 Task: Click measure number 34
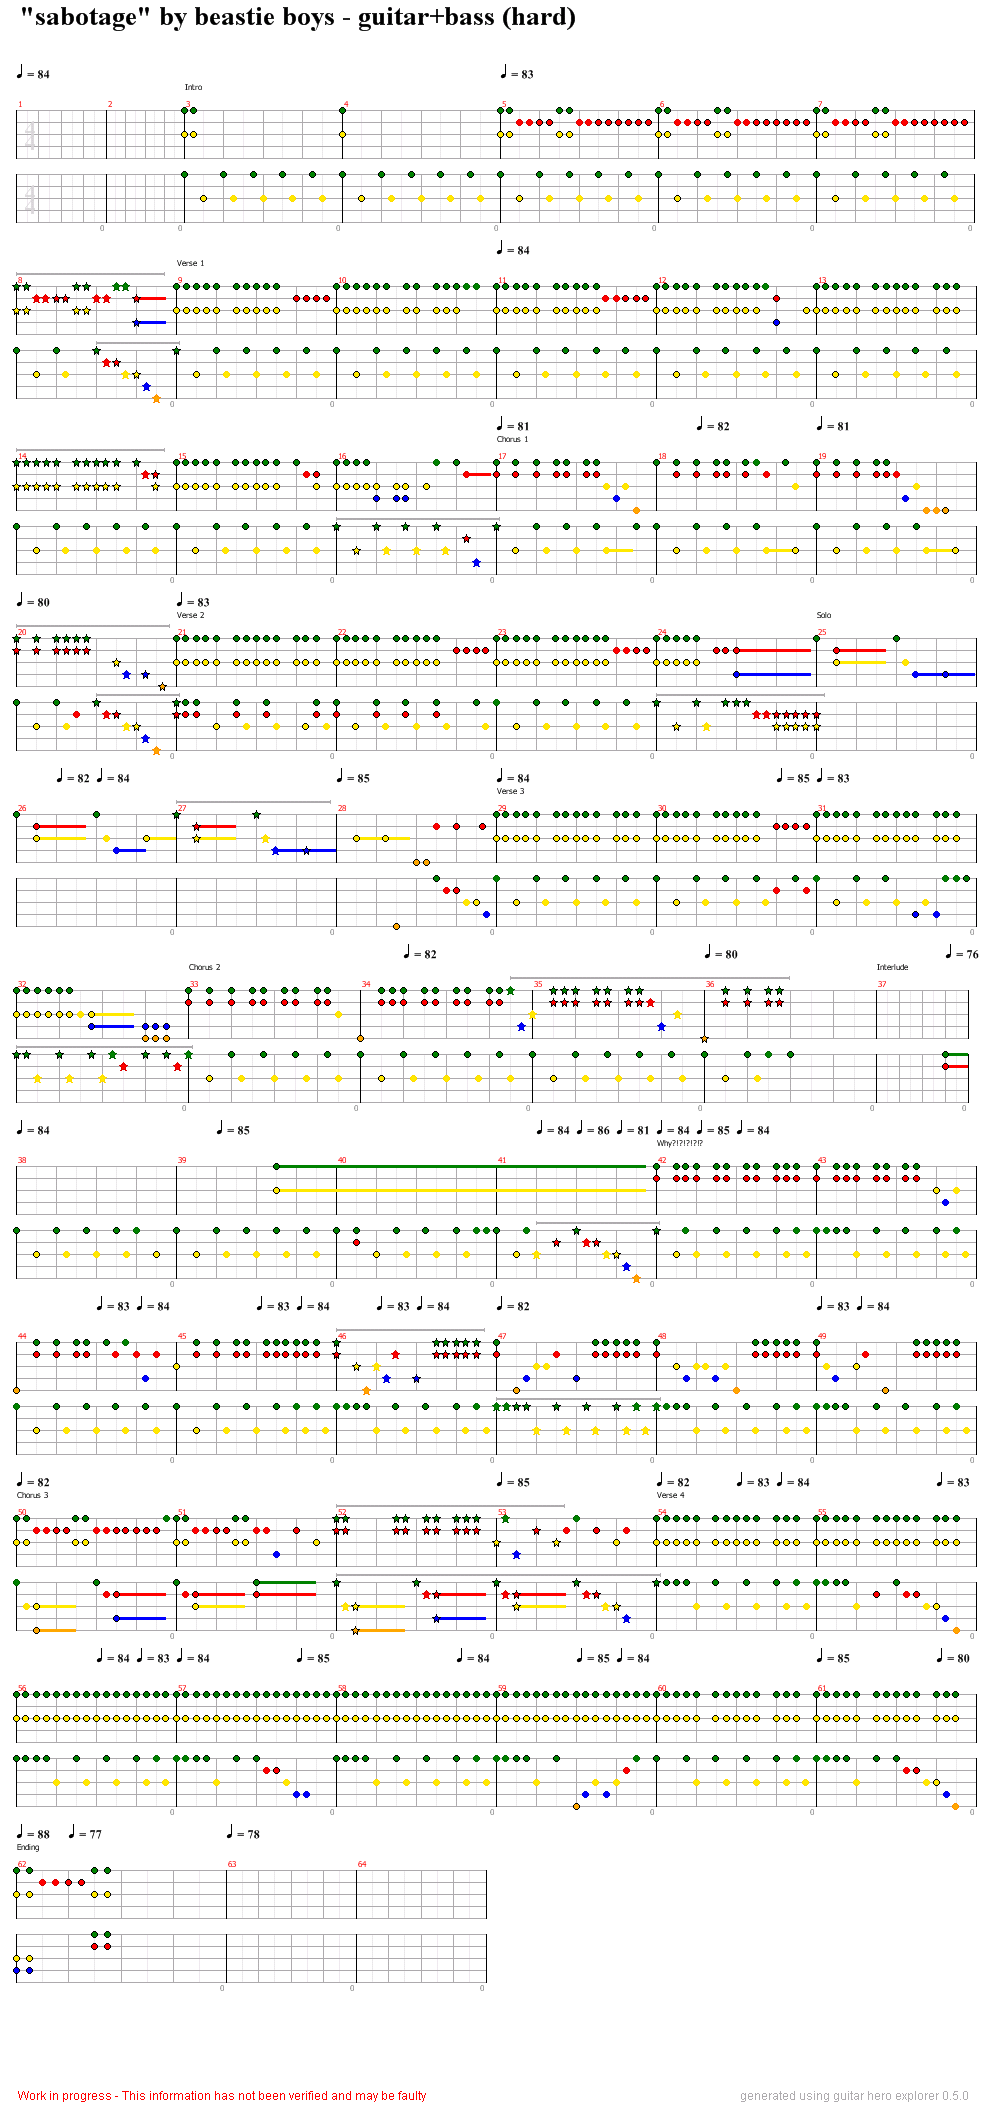click(x=366, y=984)
